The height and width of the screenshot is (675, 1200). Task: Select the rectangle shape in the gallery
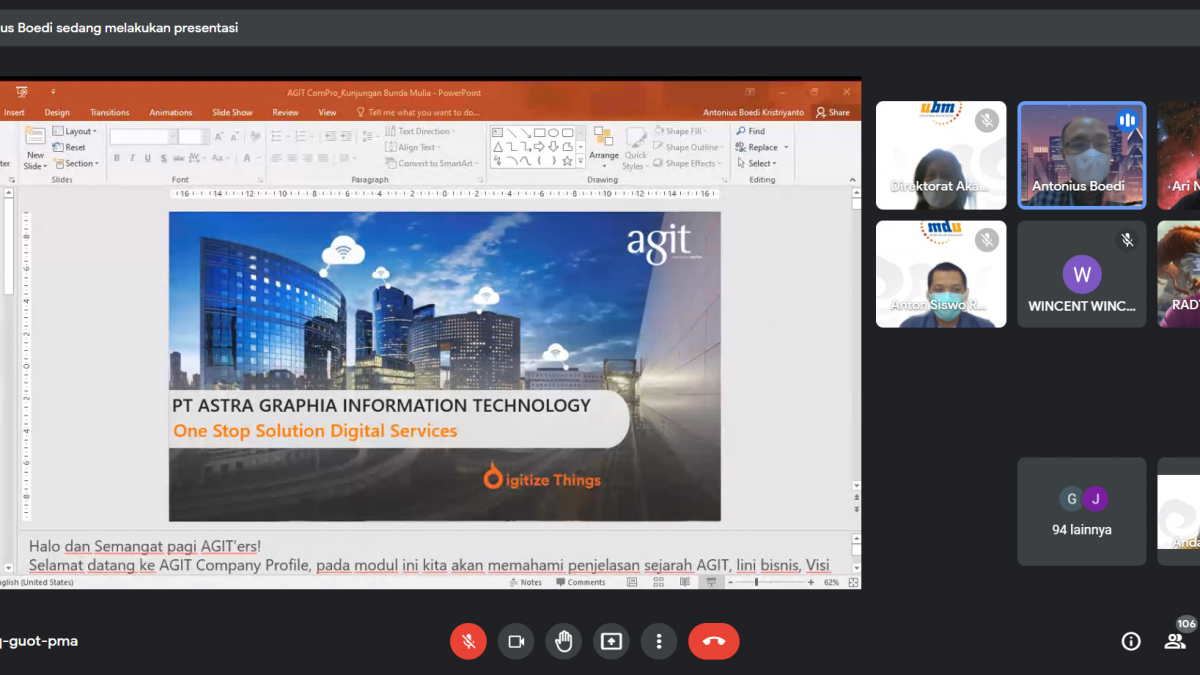(x=540, y=132)
